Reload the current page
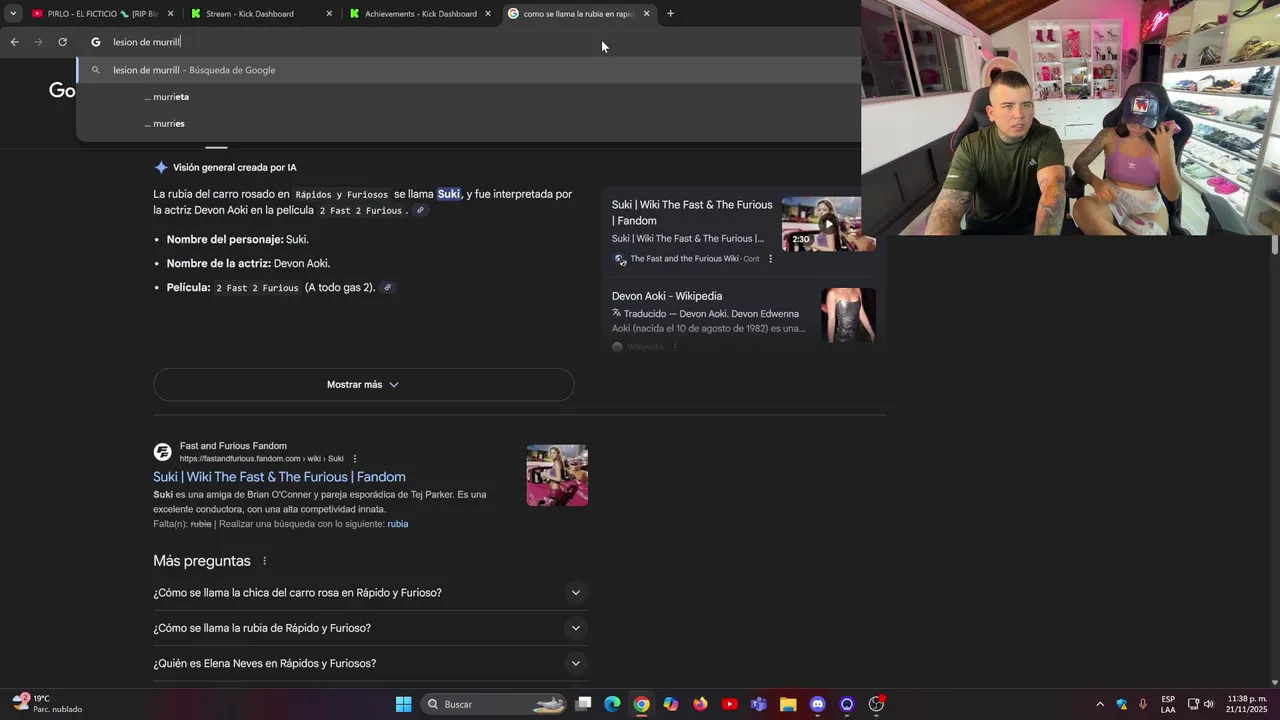1280x720 pixels. coord(62,42)
